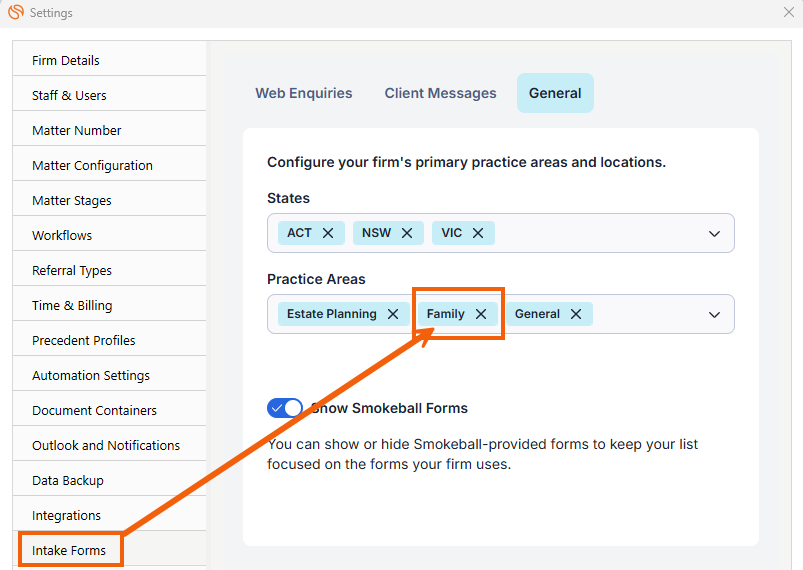Remove the VIC state tag
The height and width of the screenshot is (570, 803).
click(x=478, y=233)
